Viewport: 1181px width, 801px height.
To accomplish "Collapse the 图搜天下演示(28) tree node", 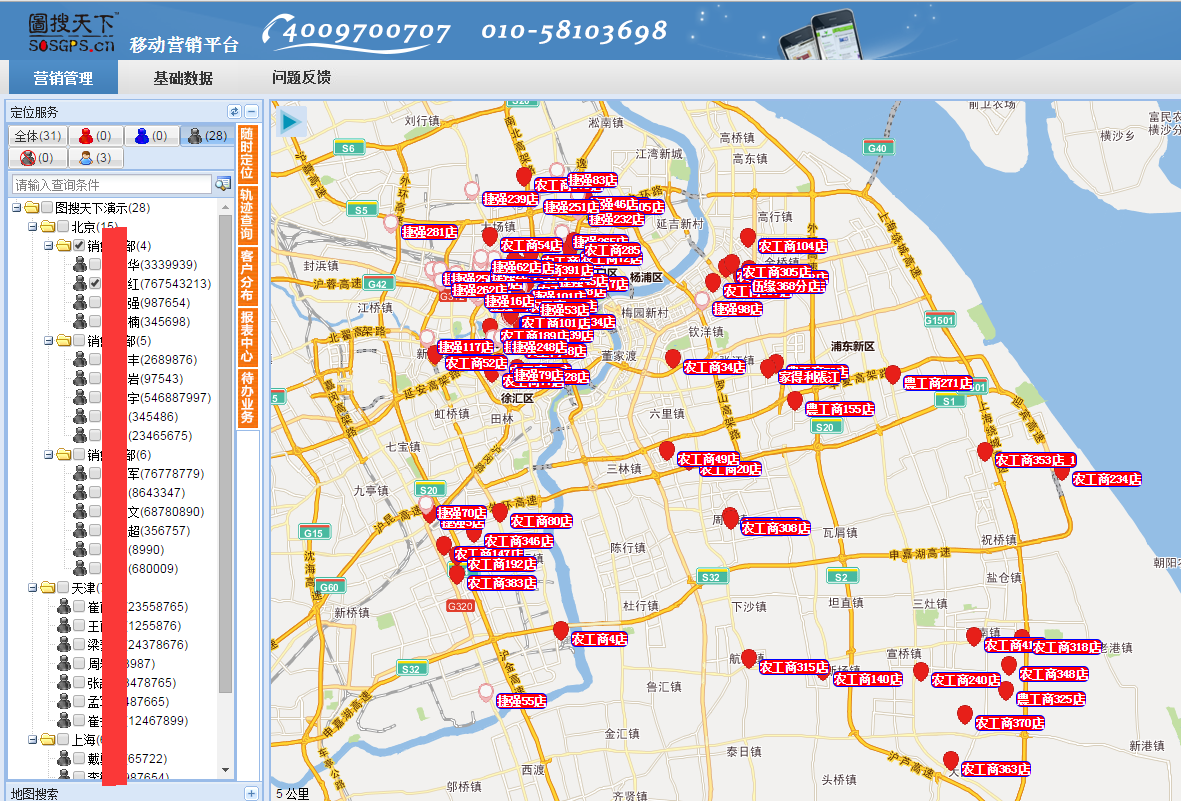I will pos(17,207).
